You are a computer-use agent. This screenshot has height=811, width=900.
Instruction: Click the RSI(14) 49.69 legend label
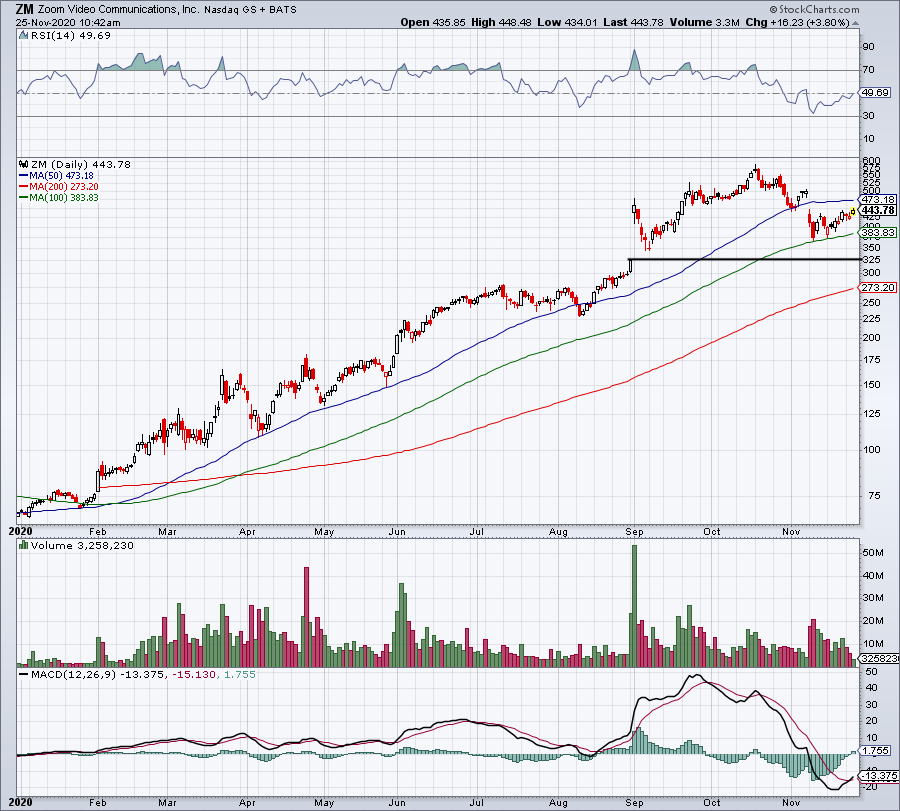click(71, 36)
